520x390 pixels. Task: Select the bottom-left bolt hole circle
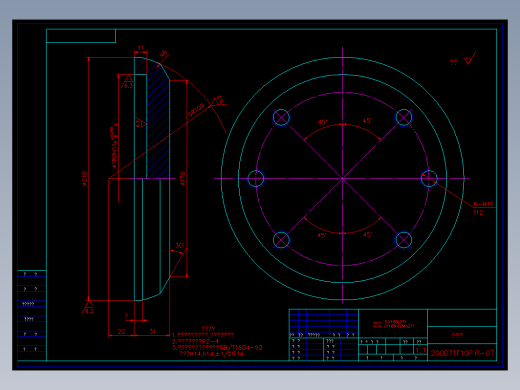tap(281, 240)
